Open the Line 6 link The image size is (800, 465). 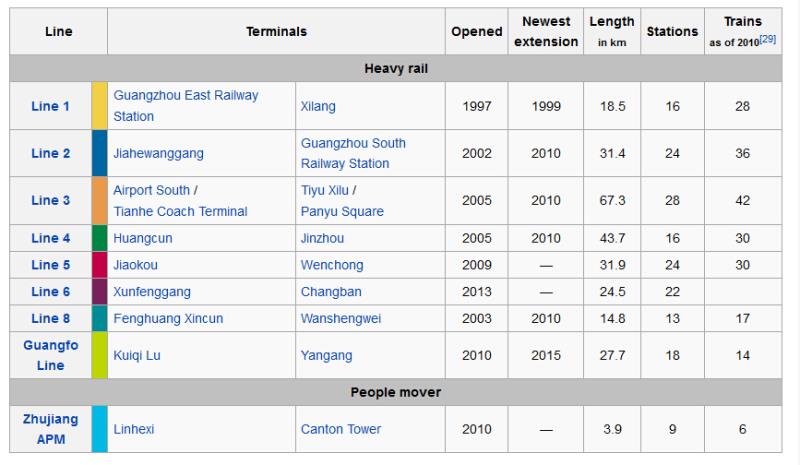click(x=50, y=291)
